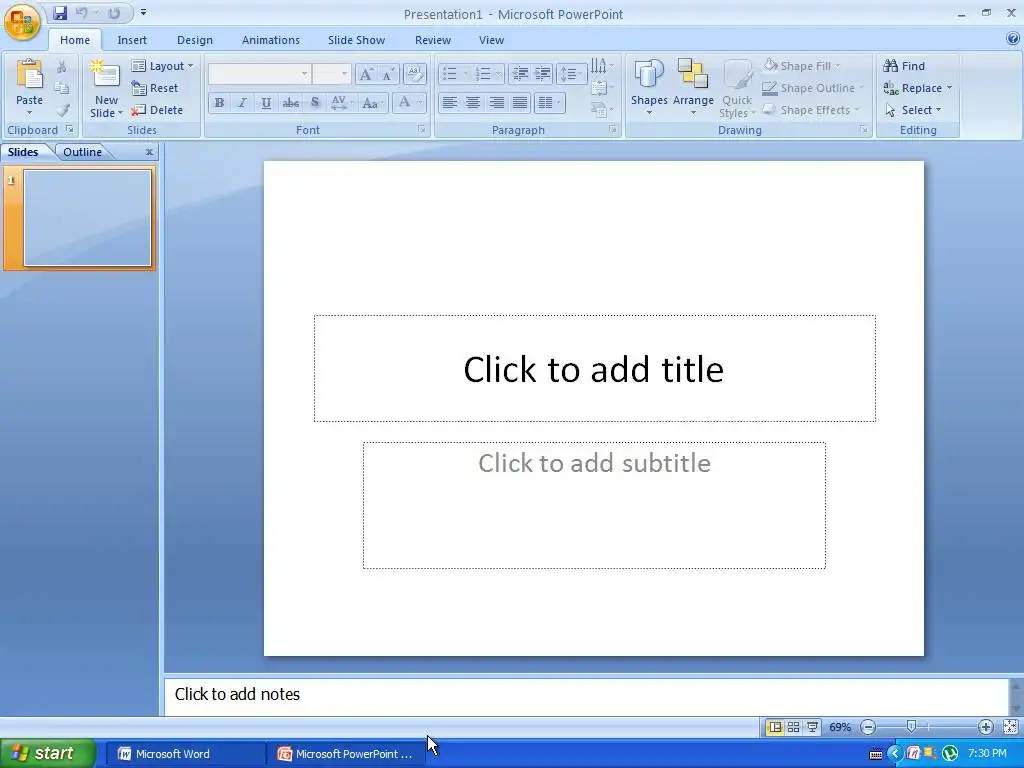Open the Clipboard pane dialog launcher
1024x768 pixels.
(x=70, y=130)
